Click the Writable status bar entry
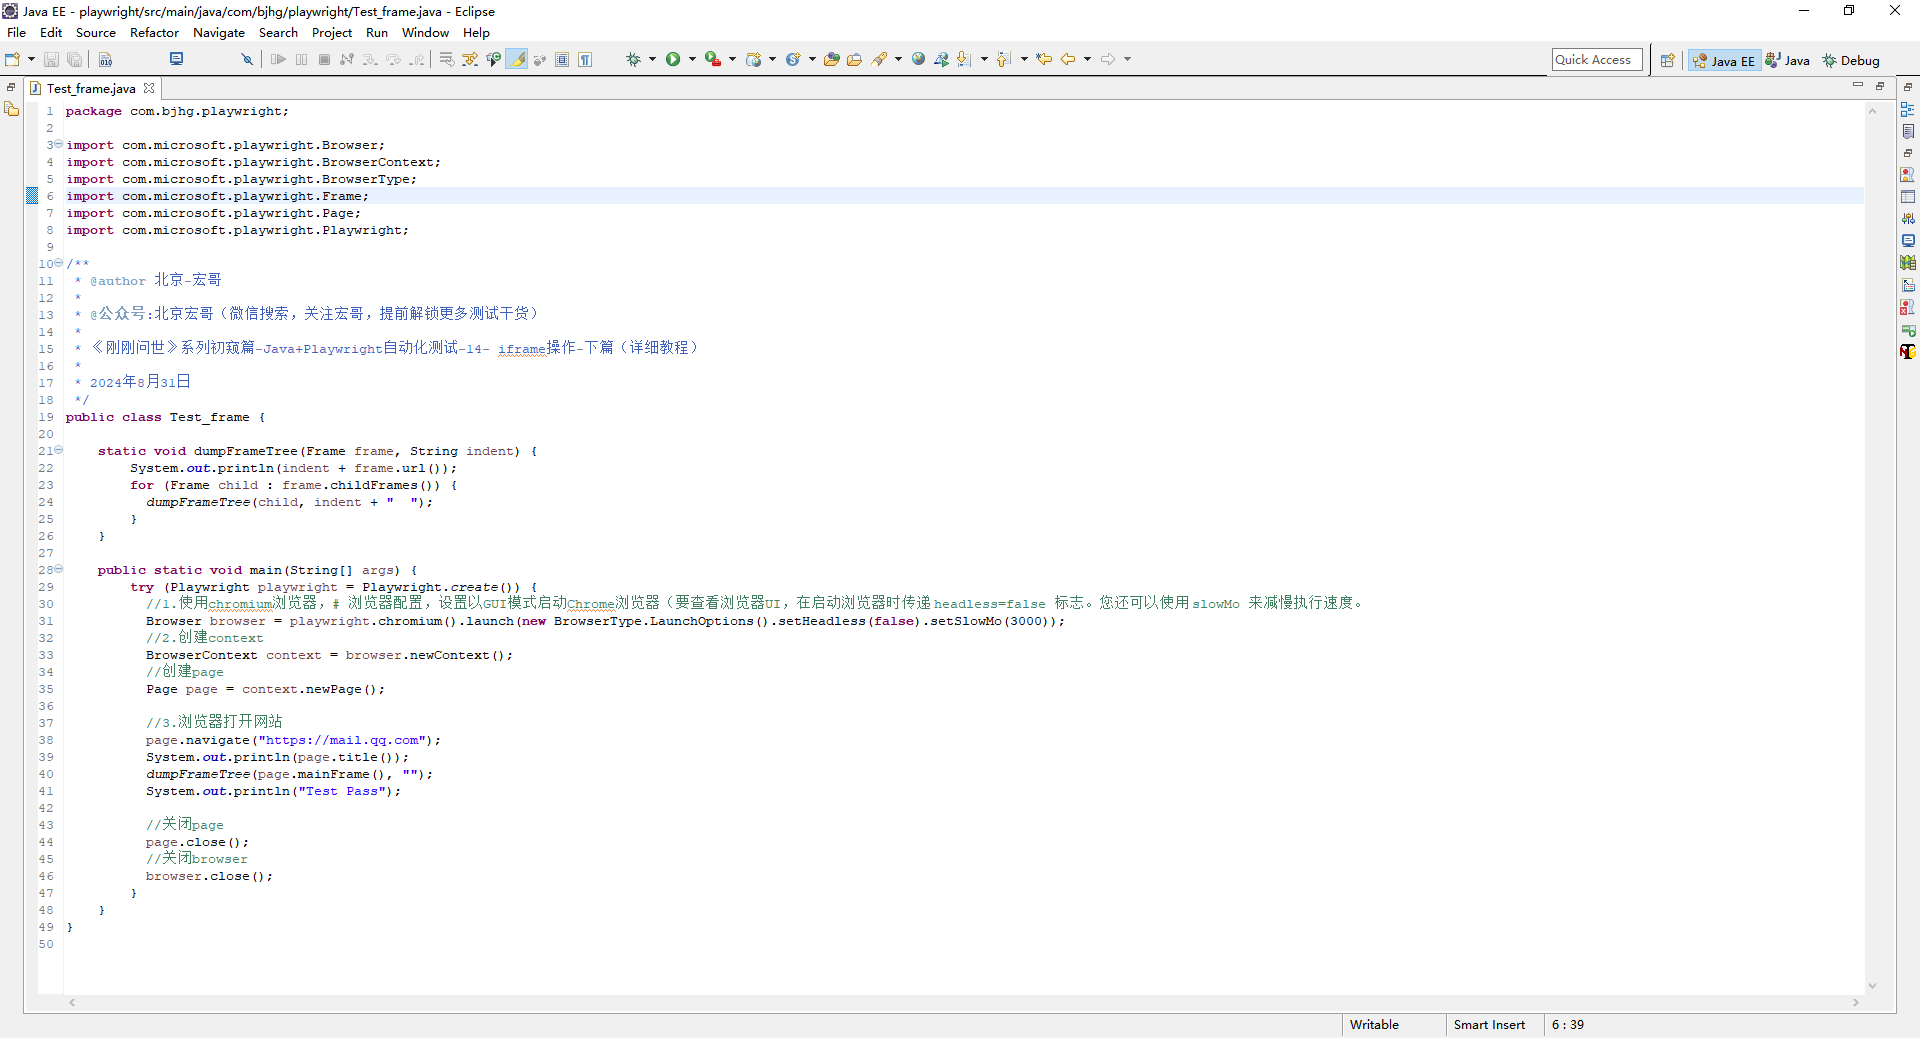The width and height of the screenshot is (1920, 1038). click(x=1374, y=1025)
